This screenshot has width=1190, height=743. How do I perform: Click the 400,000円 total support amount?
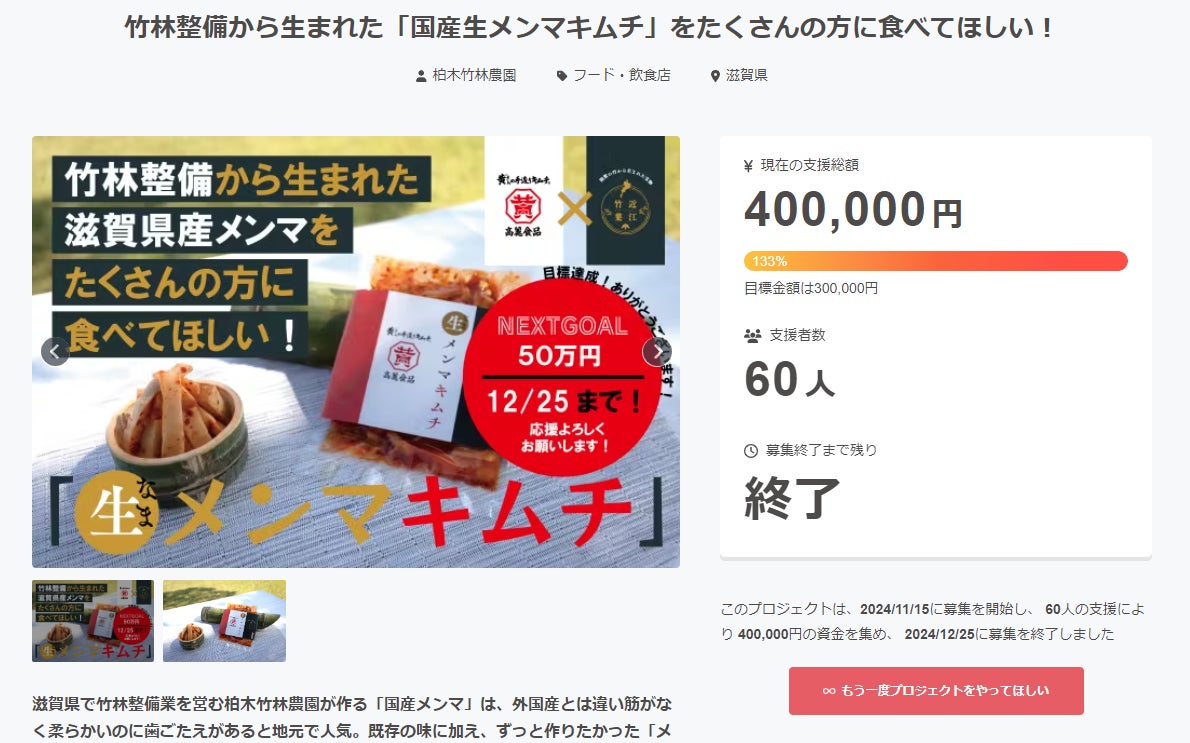coord(853,210)
